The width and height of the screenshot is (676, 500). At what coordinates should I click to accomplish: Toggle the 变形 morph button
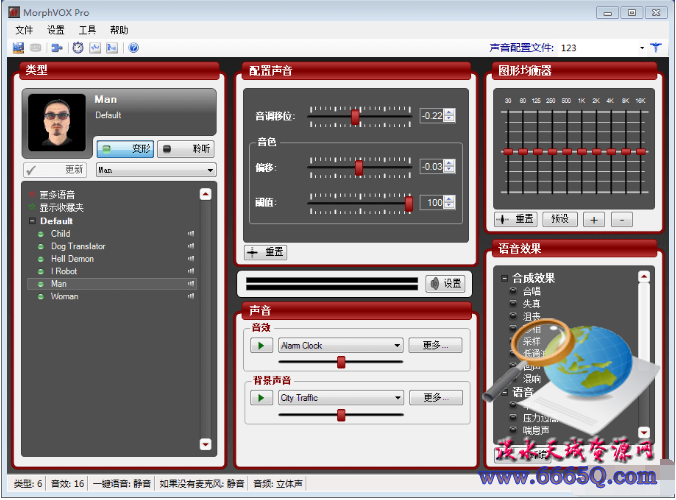point(125,149)
